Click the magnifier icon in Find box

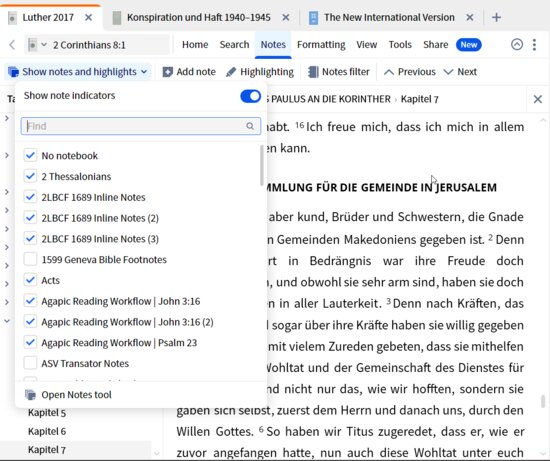[x=250, y=126]
